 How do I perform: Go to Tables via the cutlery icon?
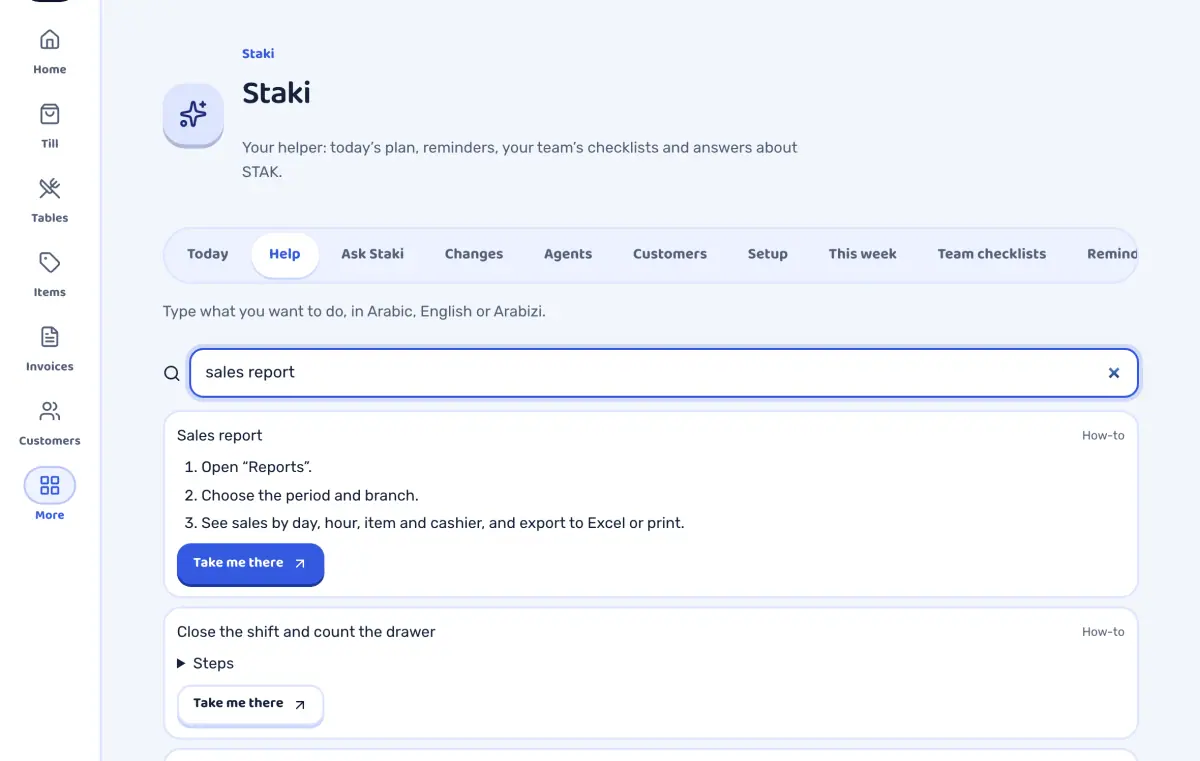click(49, 188)
